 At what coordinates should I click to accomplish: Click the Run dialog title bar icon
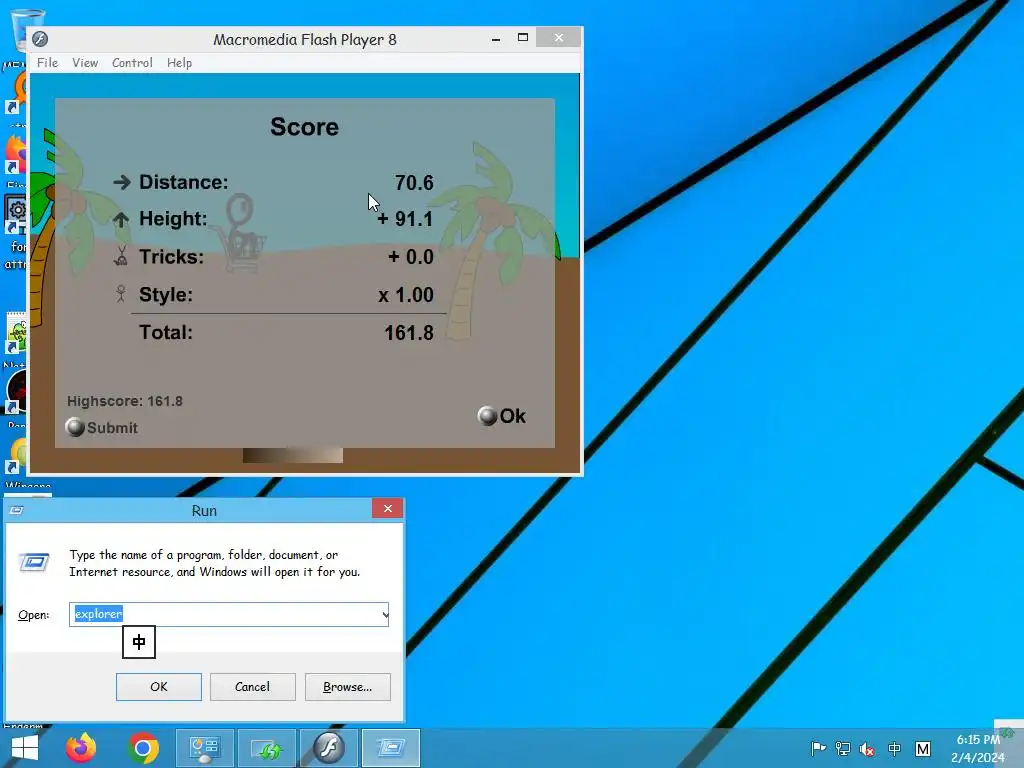tap(16, 510)
